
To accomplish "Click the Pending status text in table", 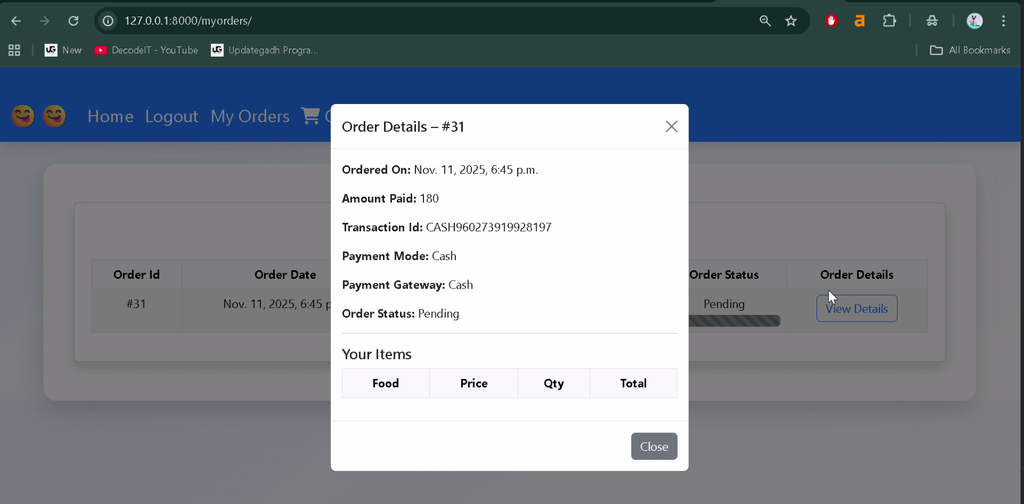I will 724,304.
